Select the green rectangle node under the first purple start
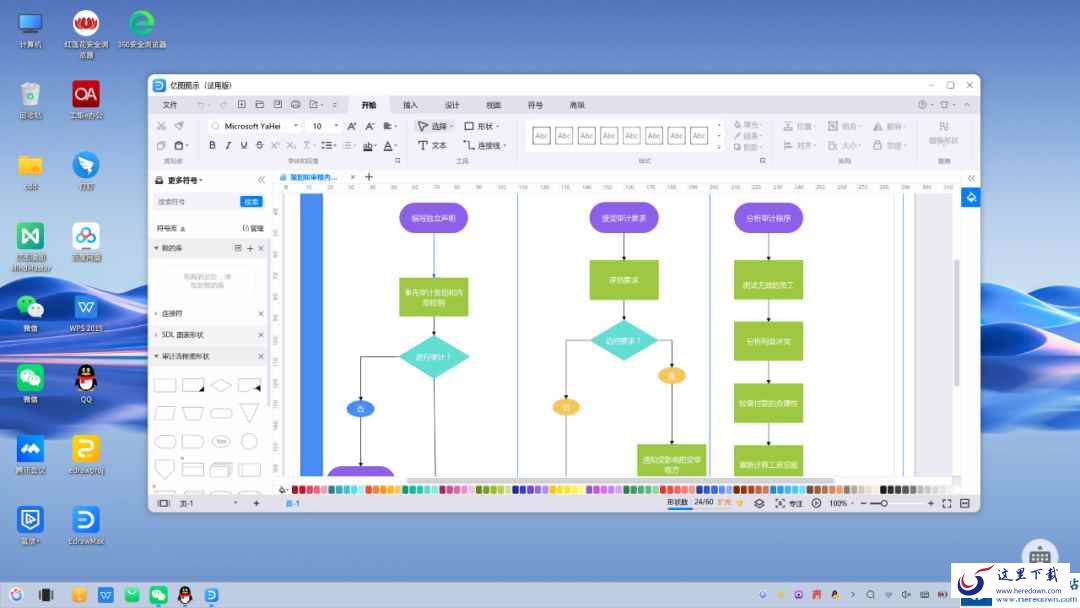 click(x=434, y=297)
